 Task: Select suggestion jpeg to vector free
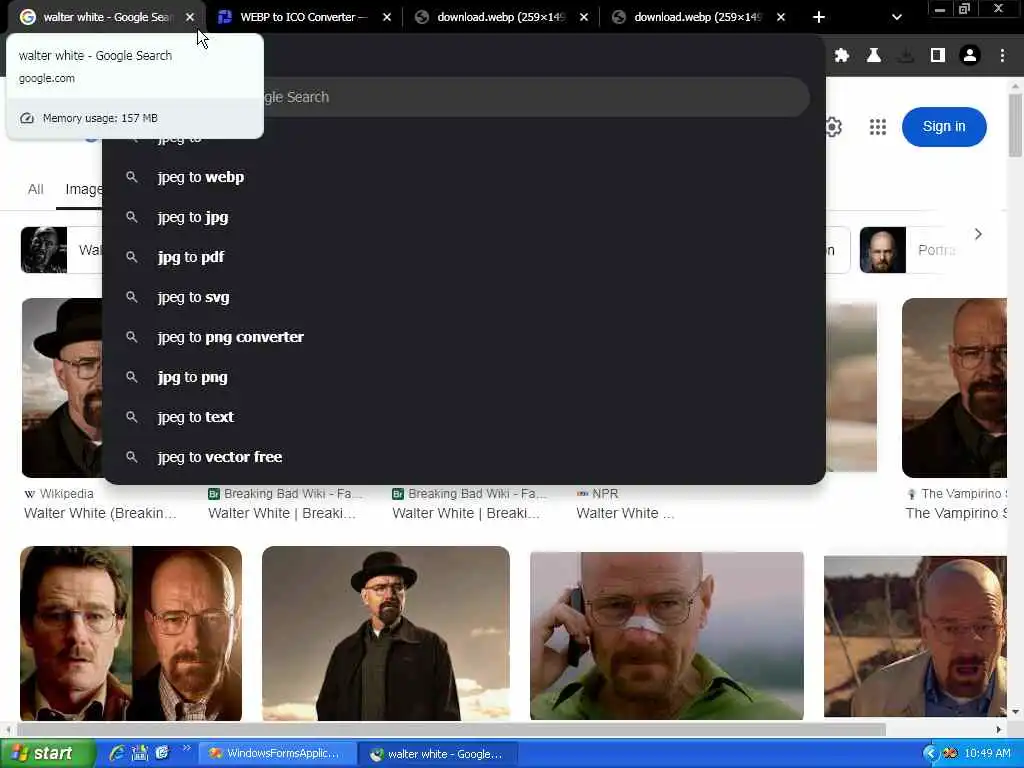pos(464,457)
